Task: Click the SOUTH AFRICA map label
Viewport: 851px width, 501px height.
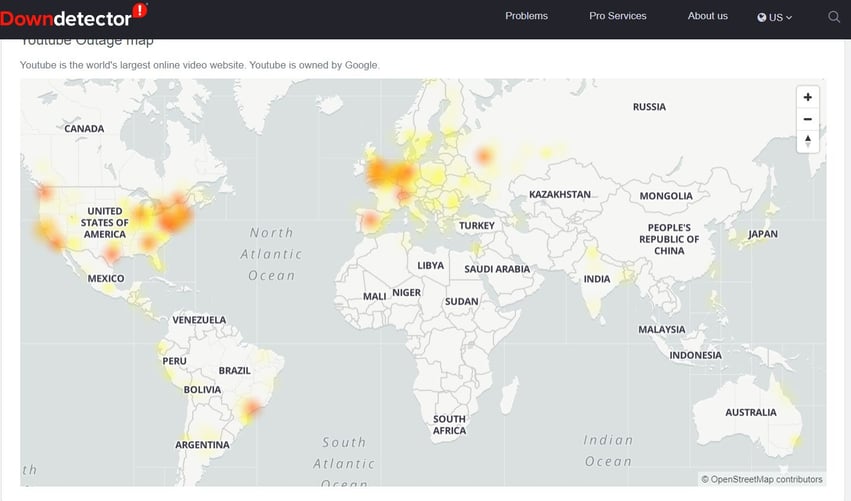Action: (449, 425)
